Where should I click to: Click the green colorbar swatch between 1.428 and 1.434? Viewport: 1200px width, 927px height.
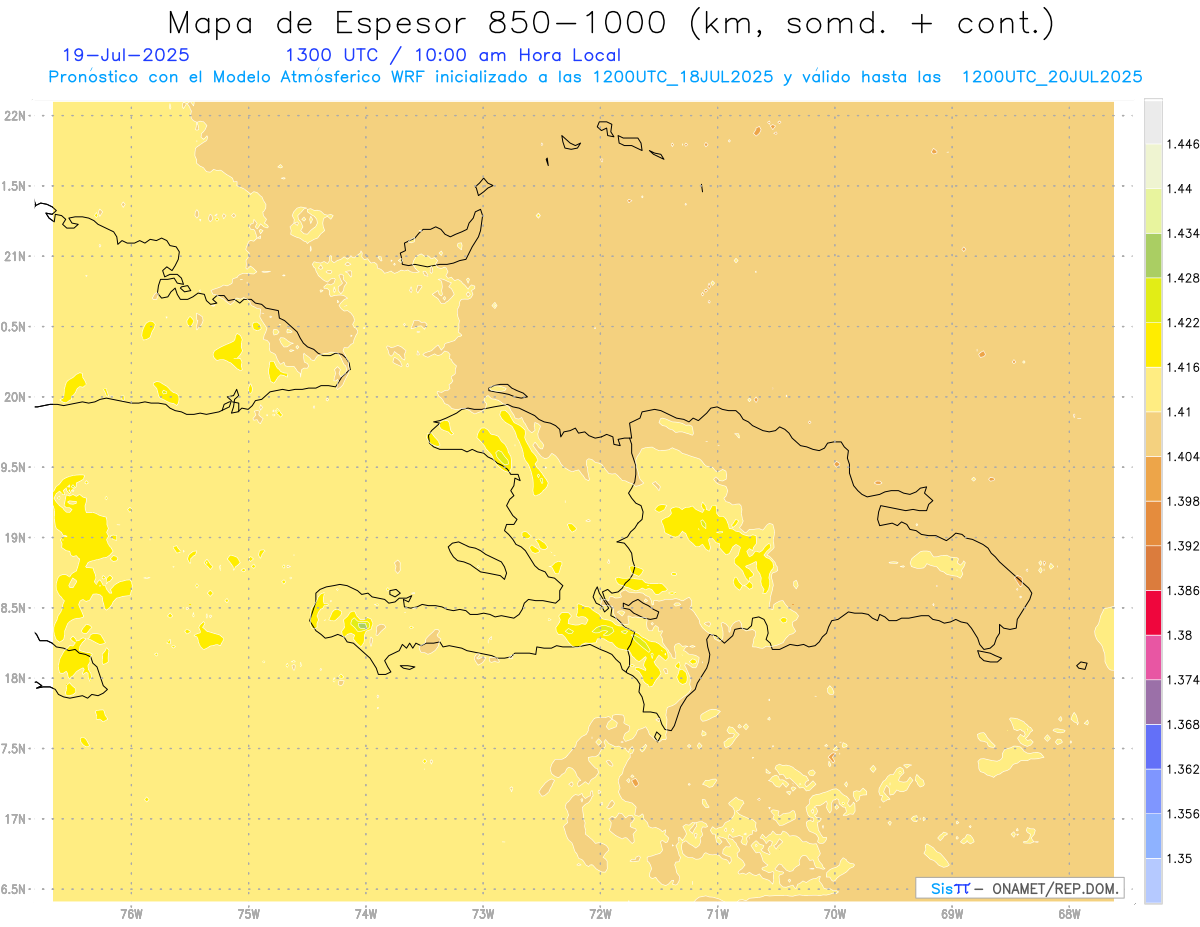pyautogui.click(x=1153, y=256)
